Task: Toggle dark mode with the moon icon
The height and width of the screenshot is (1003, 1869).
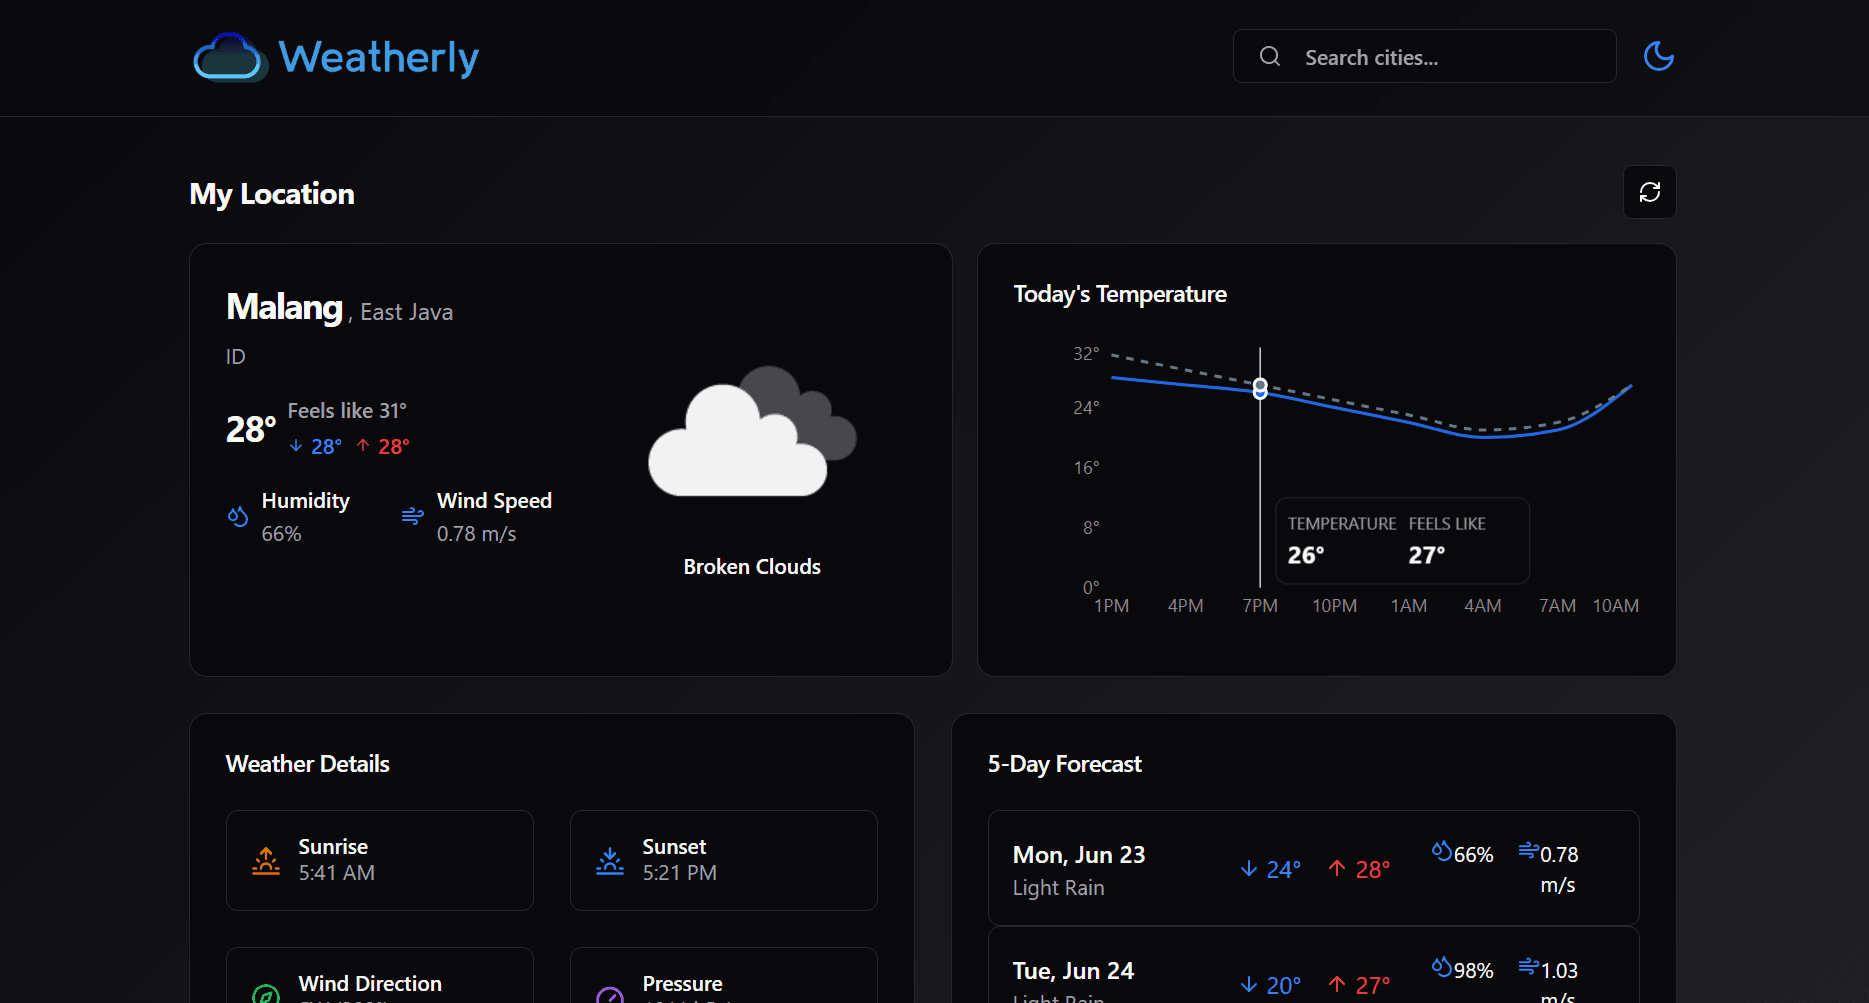Action: (x=1658, y=56)
